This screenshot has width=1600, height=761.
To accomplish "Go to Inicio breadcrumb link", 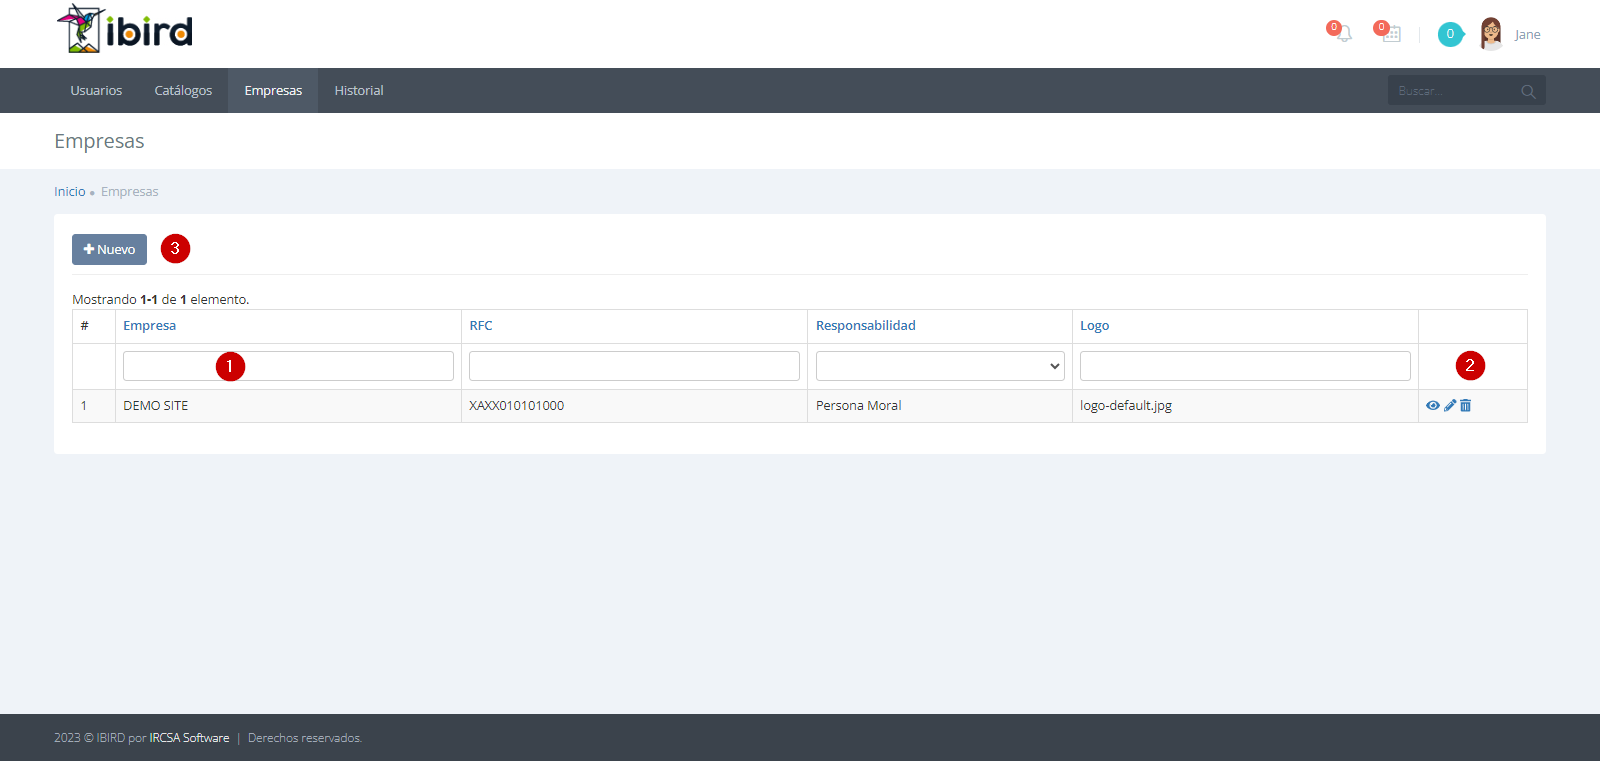I will 70,192.
